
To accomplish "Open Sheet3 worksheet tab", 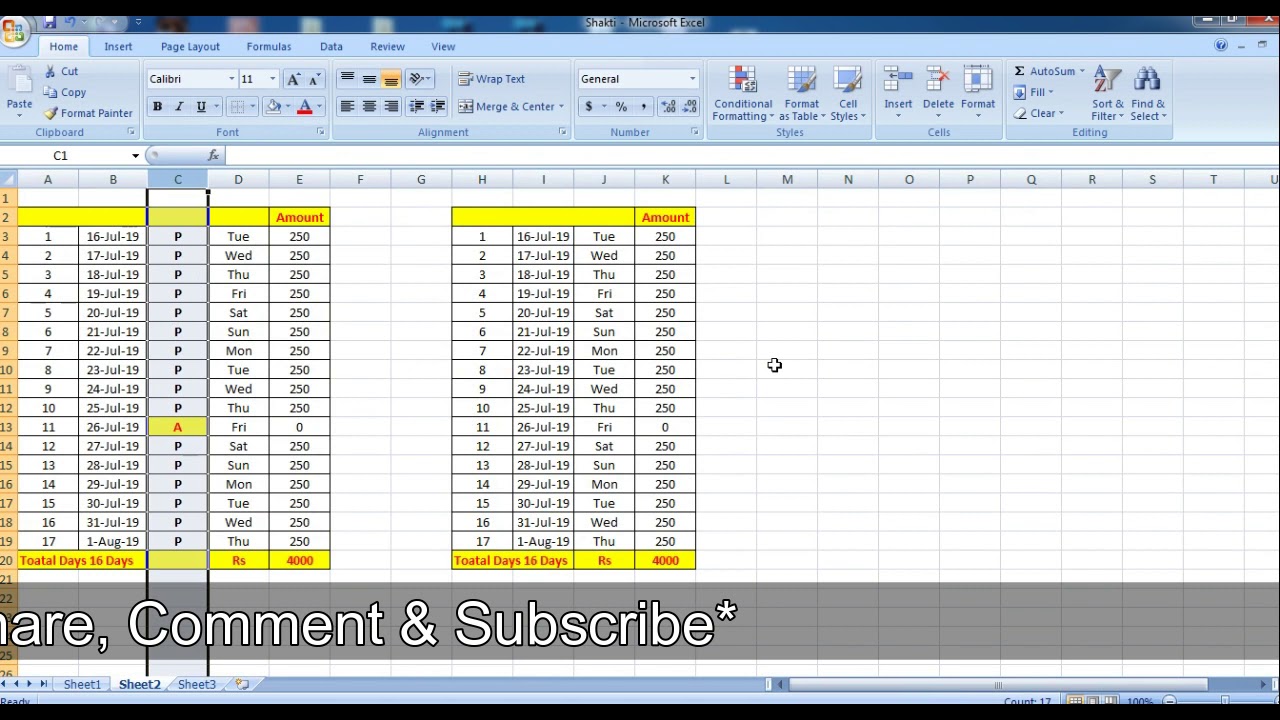I will coord(196,685).
